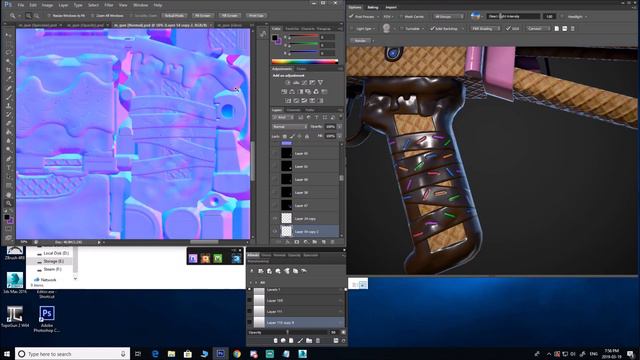The width and height of the screenshot is (640, 360).
Task: Open the collapsed History panel icon
Action: tap(263, 34)
